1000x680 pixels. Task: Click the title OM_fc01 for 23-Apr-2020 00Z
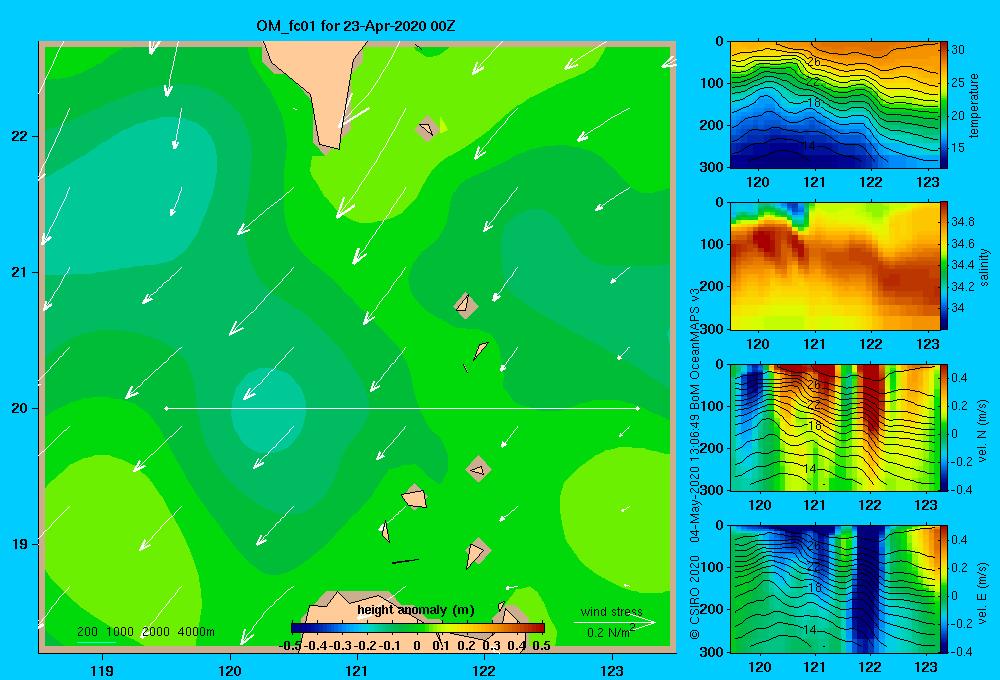[356, 26]
